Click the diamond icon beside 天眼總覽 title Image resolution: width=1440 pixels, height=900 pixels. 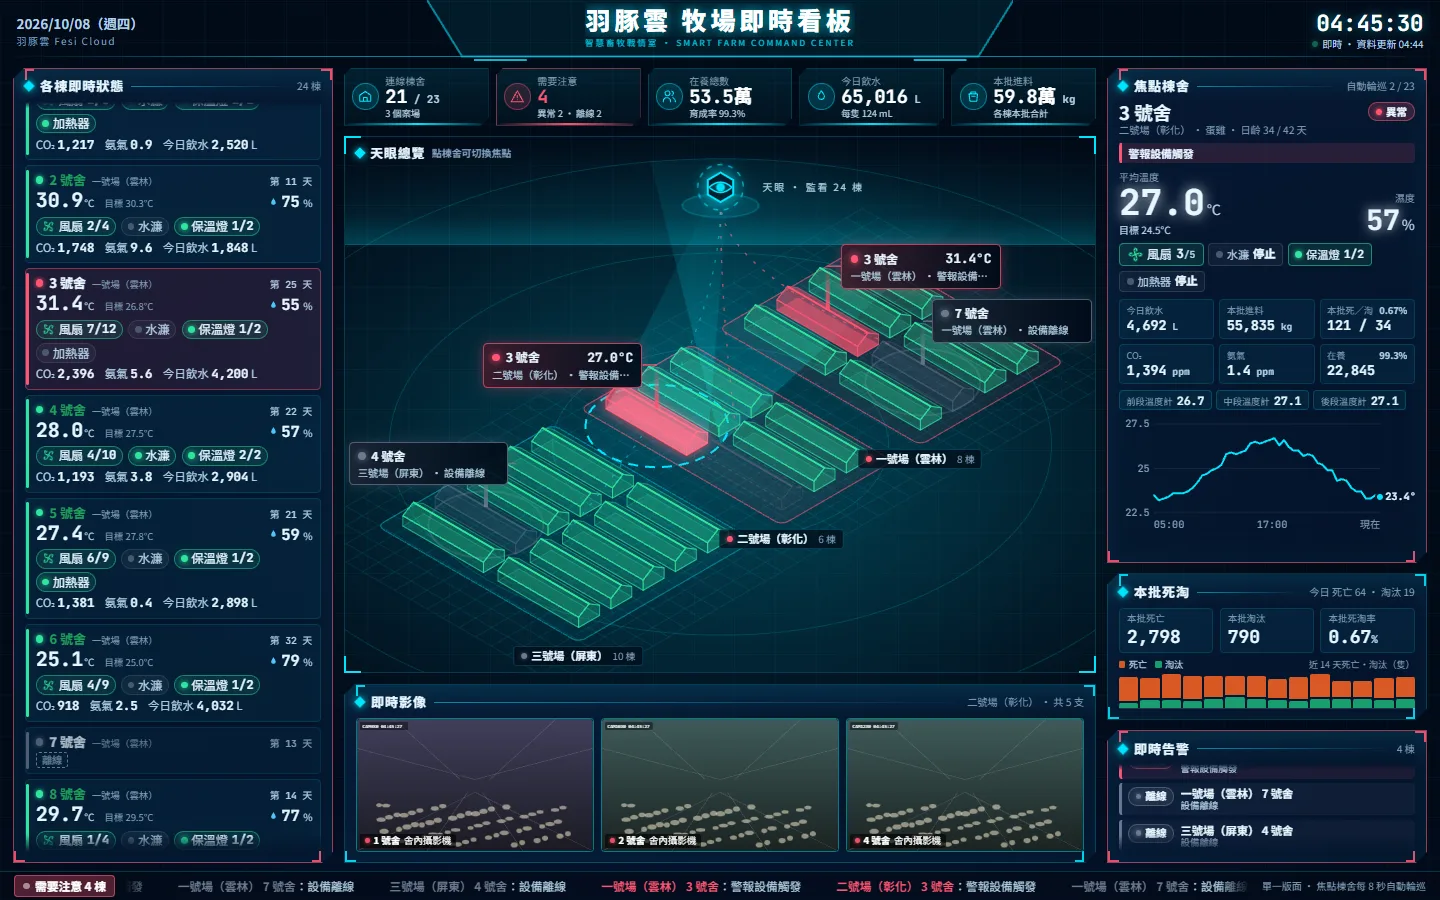tap(360, 153)
